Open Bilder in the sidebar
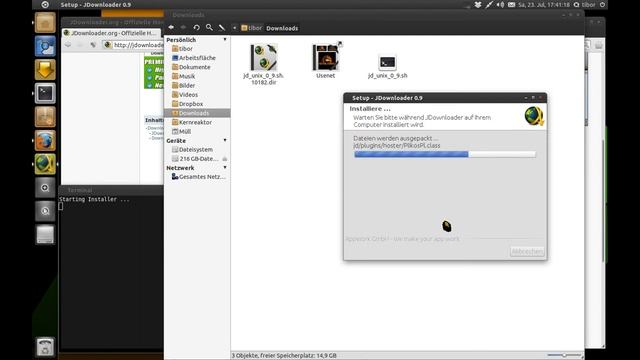Image resolution: width=640 pixels, height=360 pixels. [x=197, y=85]
